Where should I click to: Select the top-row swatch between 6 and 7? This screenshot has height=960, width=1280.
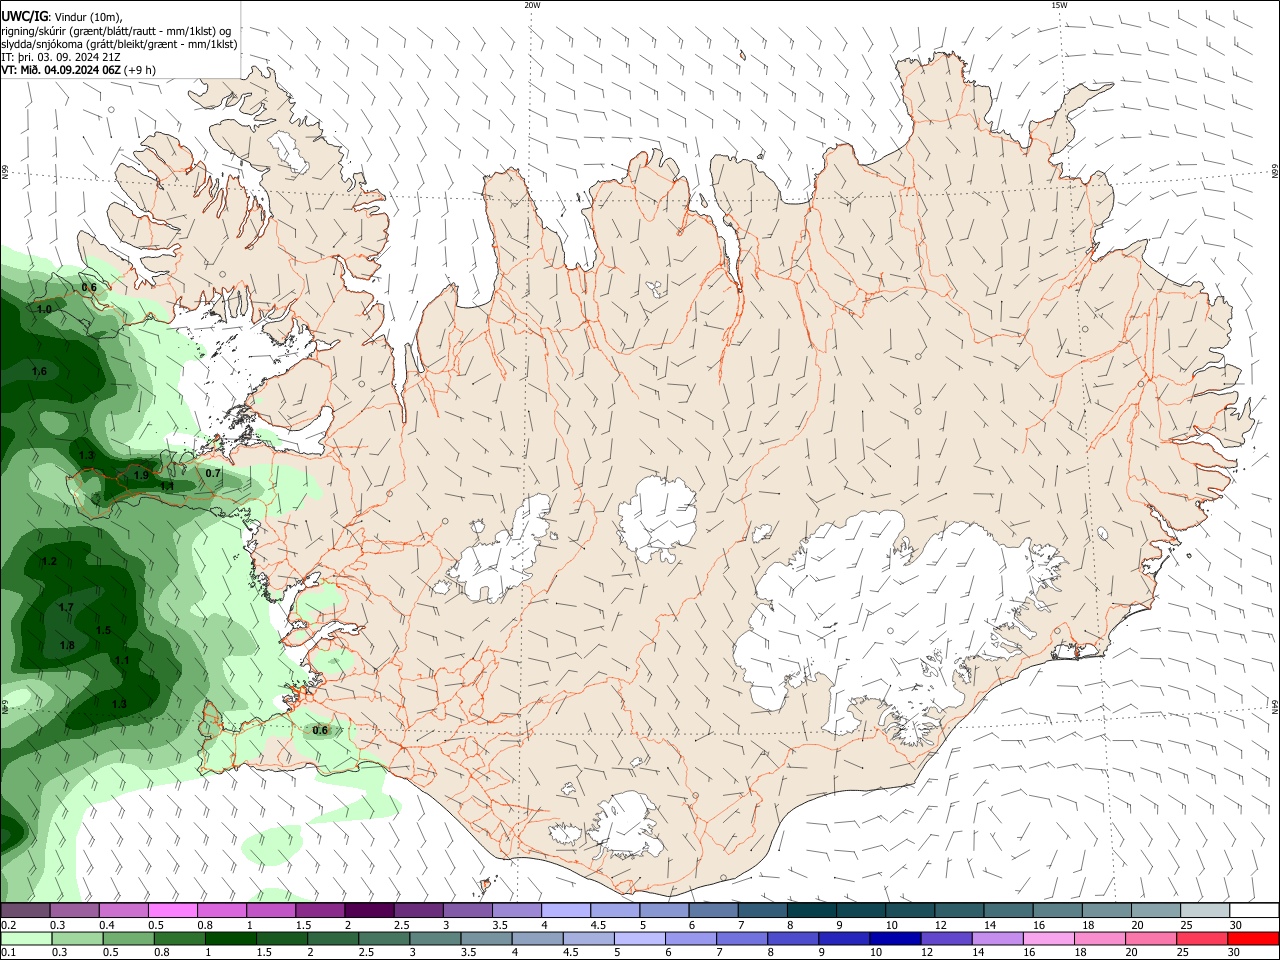pyautogui.click(x=713, y=910)
